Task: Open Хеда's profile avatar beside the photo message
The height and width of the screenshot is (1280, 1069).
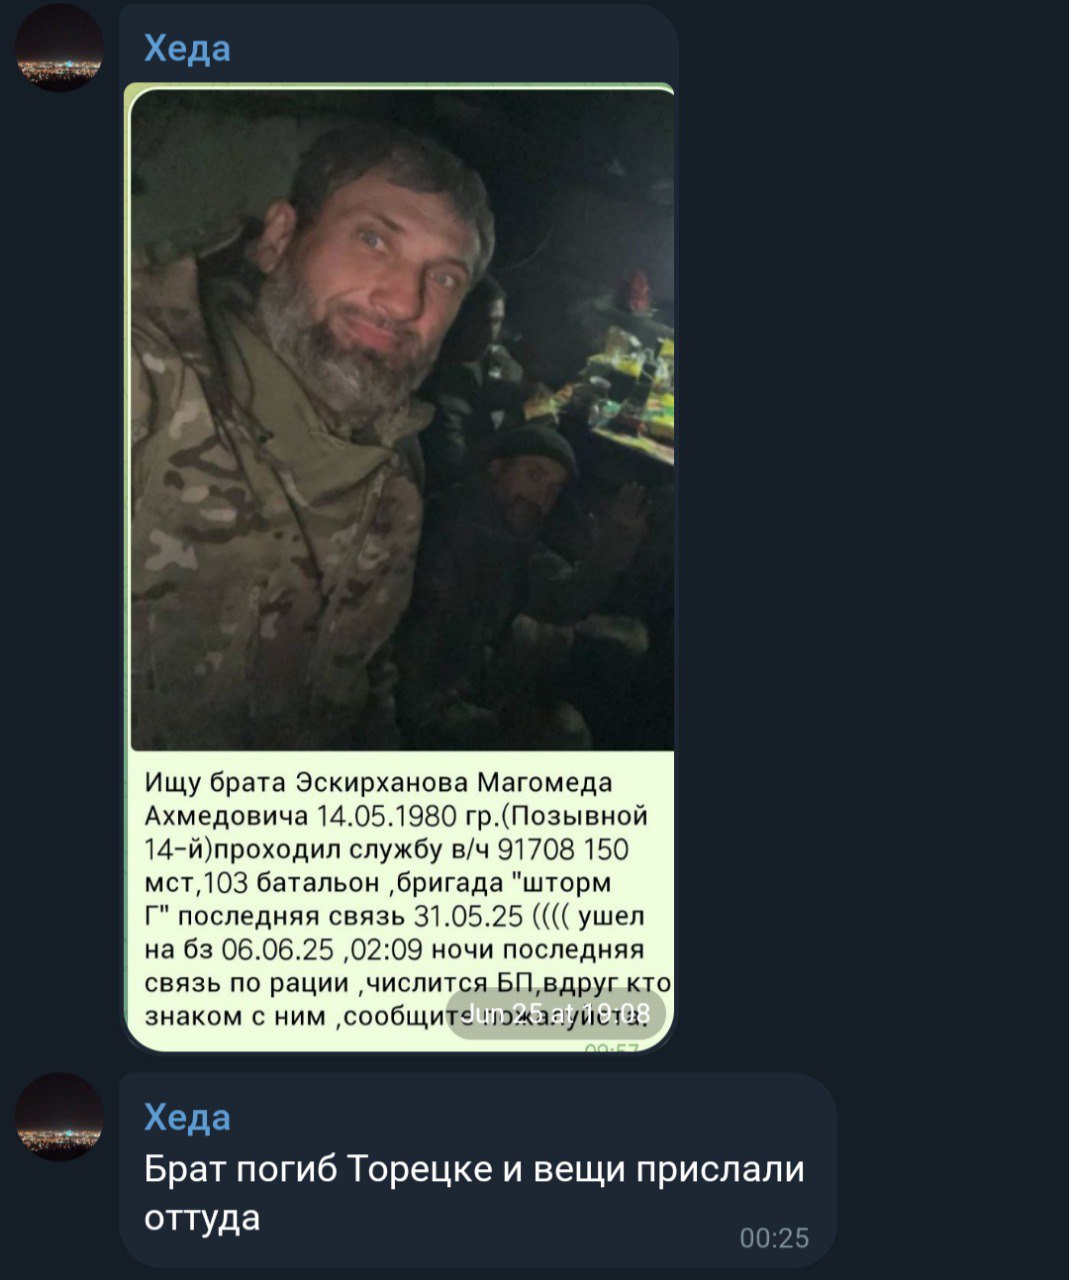Action: coord(59,47)
